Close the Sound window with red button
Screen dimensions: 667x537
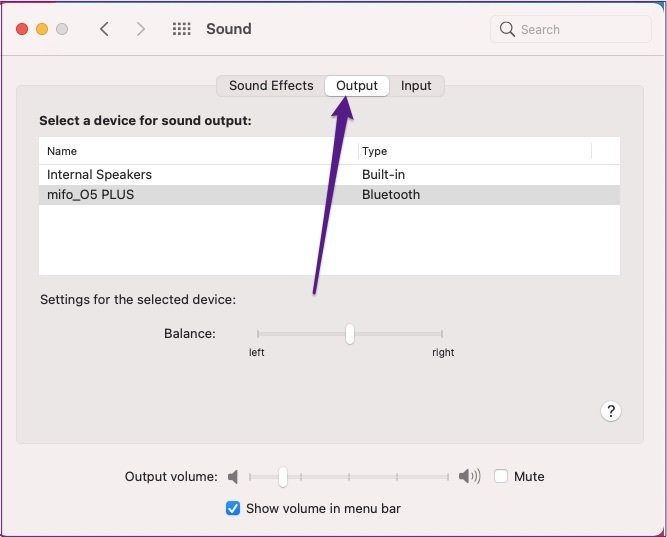(x=22, y=29)
